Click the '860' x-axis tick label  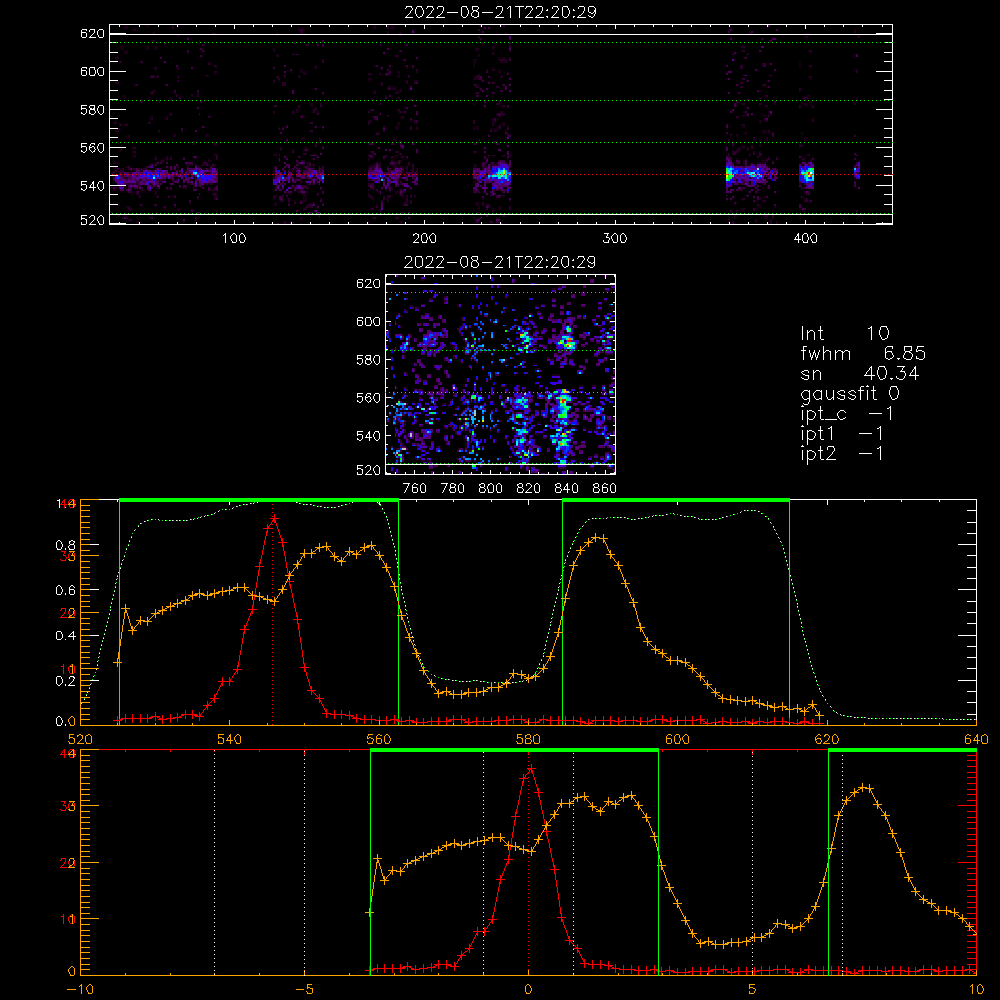coord(605,489)
